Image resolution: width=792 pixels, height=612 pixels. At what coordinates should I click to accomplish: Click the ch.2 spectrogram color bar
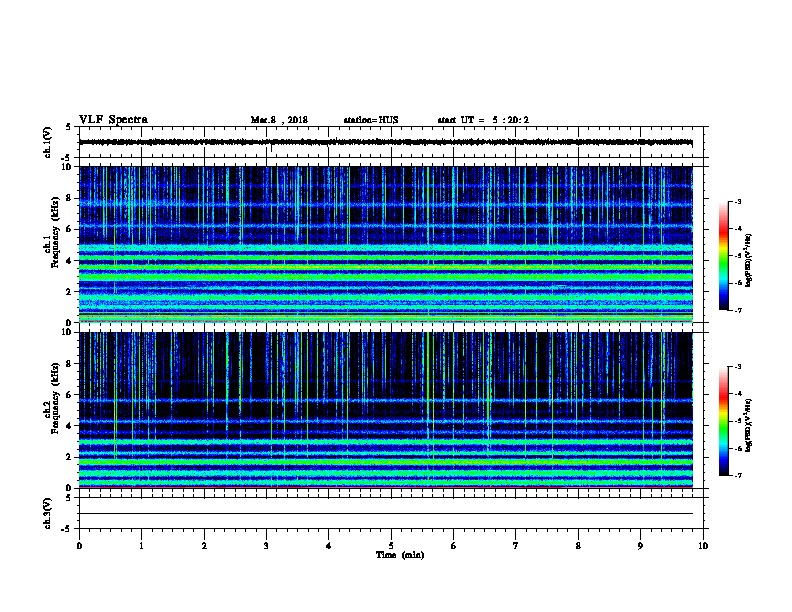point(723,421)
